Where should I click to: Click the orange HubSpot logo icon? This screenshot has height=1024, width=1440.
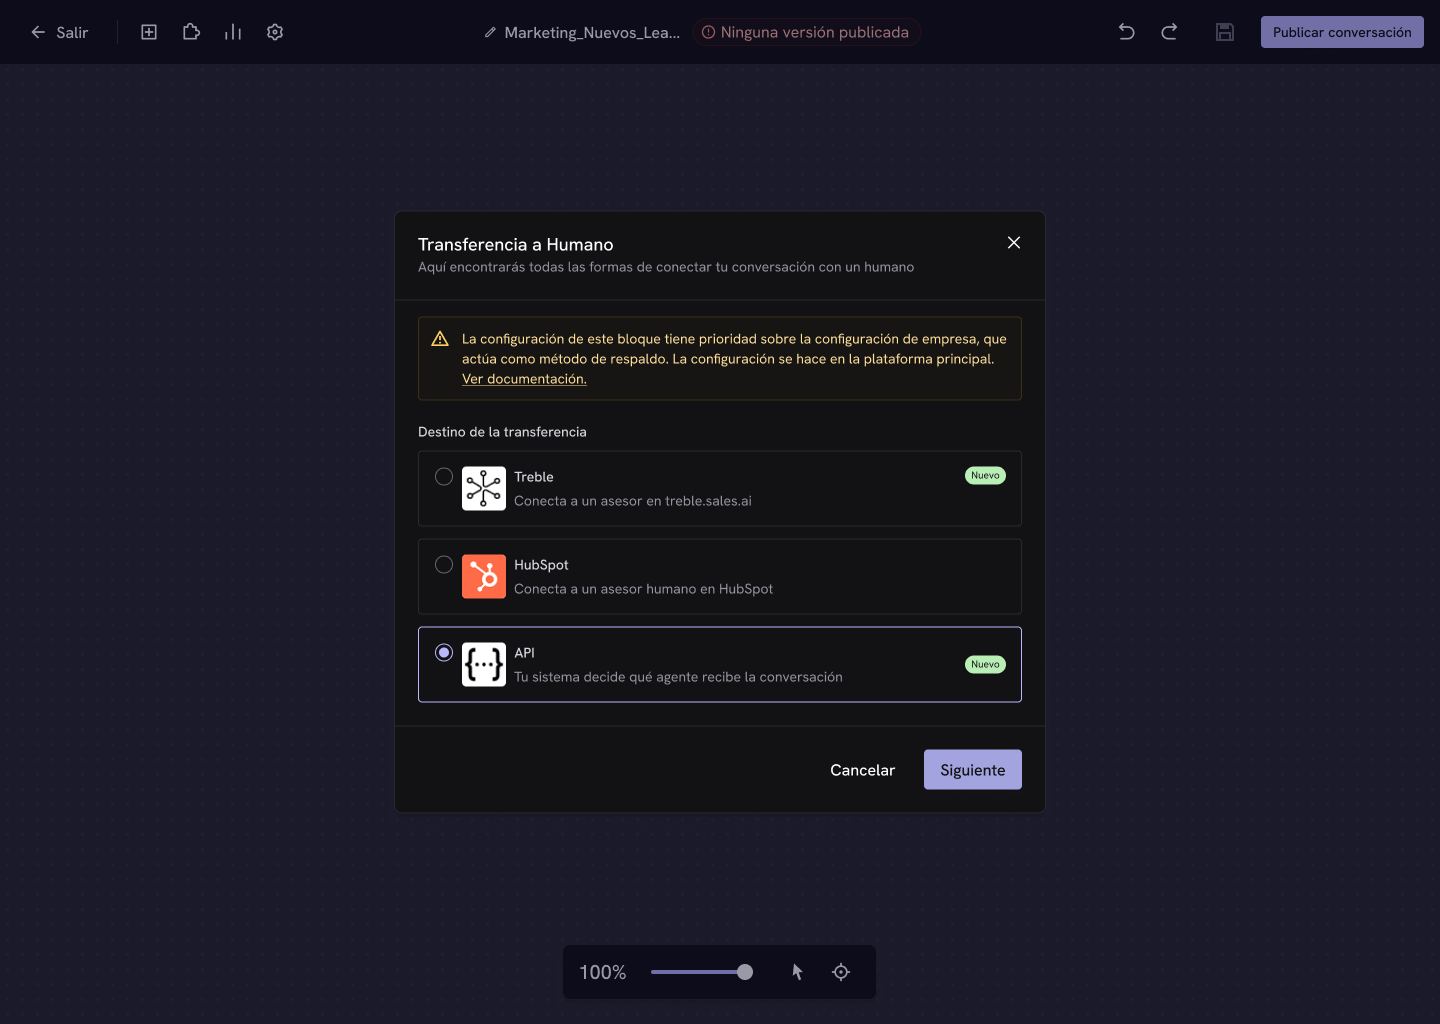484,577
